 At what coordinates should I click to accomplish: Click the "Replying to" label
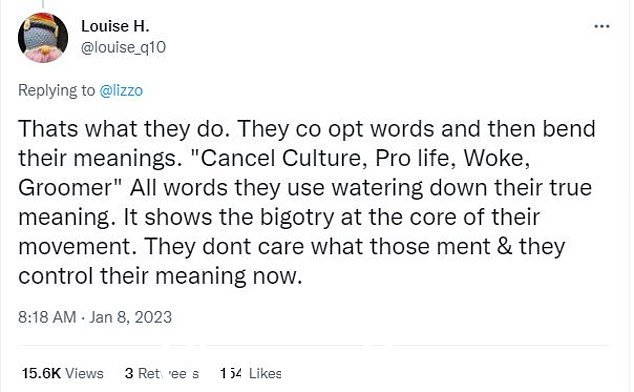tap(57, 90)
